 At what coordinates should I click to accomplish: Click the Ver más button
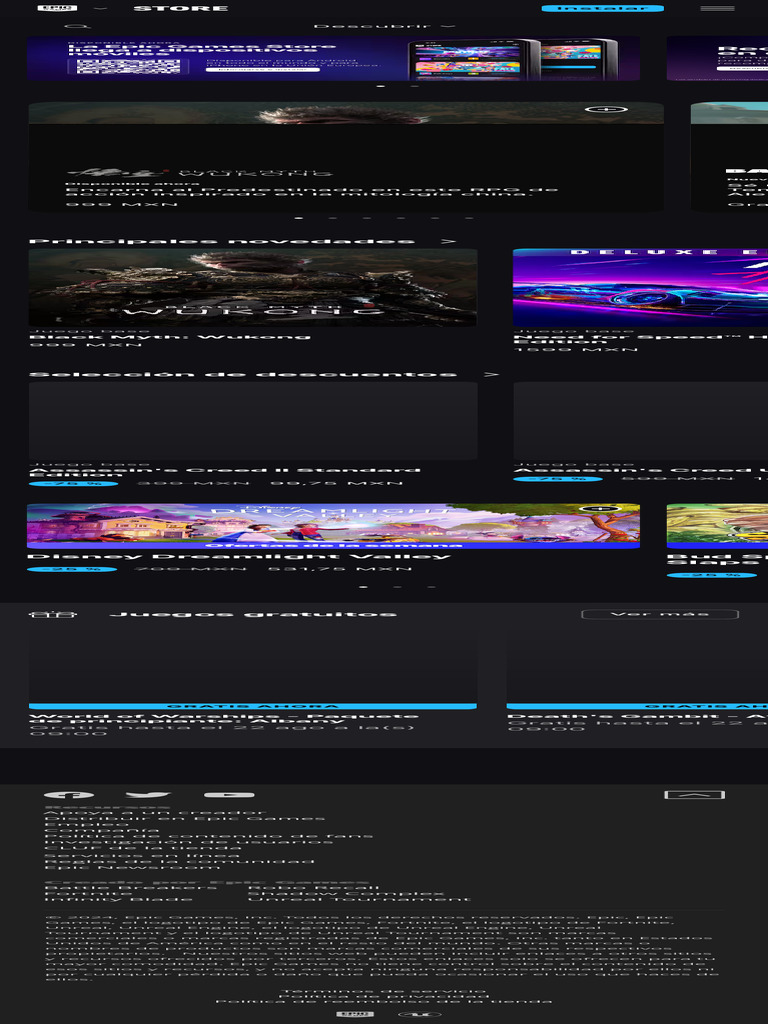pos(660,615)
